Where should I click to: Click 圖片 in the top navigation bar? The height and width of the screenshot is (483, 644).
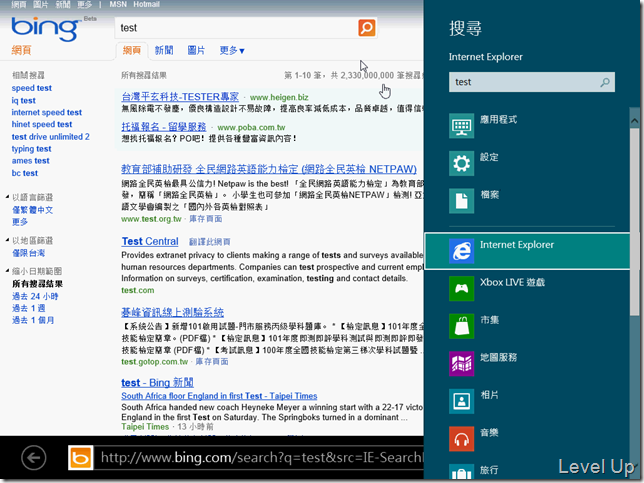tap(40, 5)
